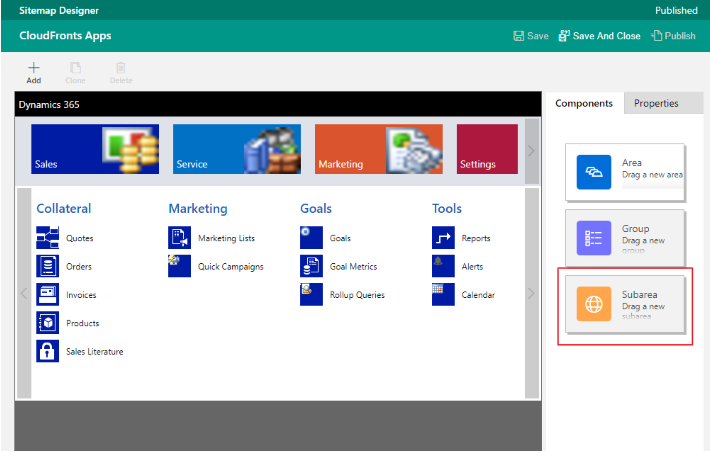Click the Save button

click(x=531, y=36)
